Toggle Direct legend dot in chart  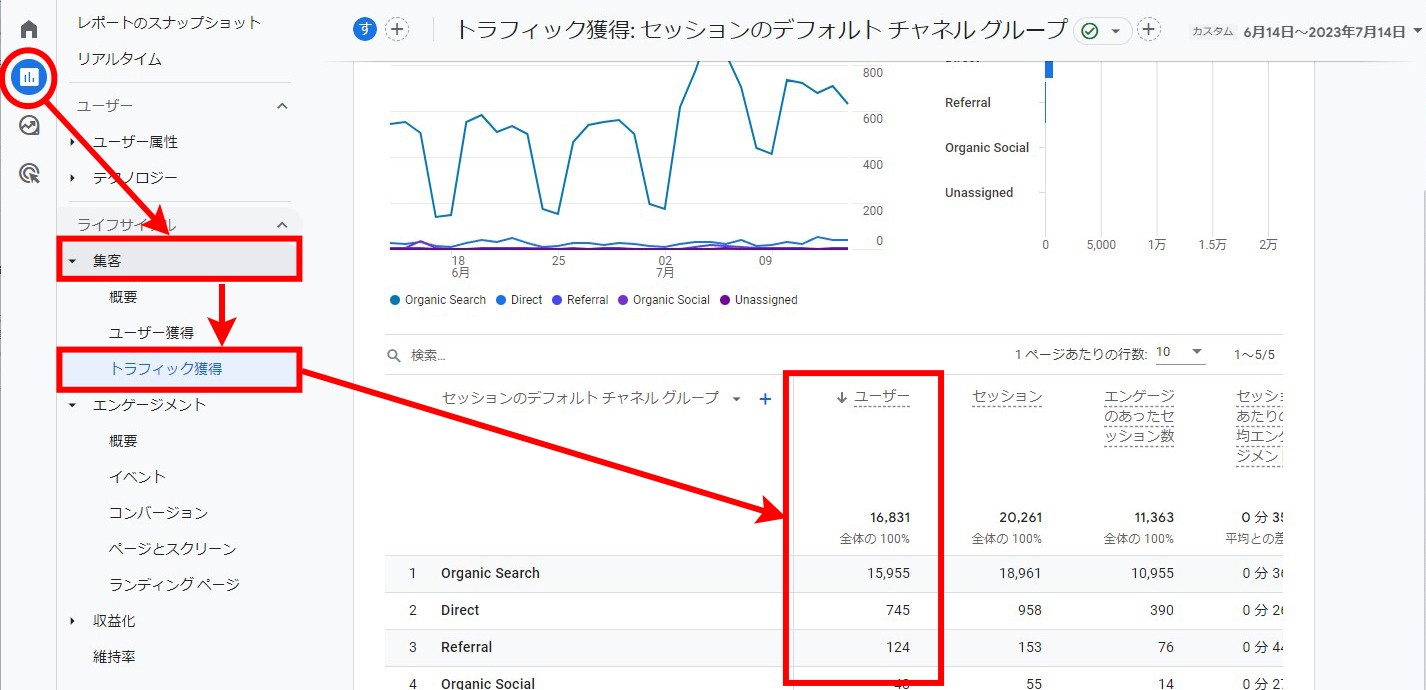(x=501, y=300)
